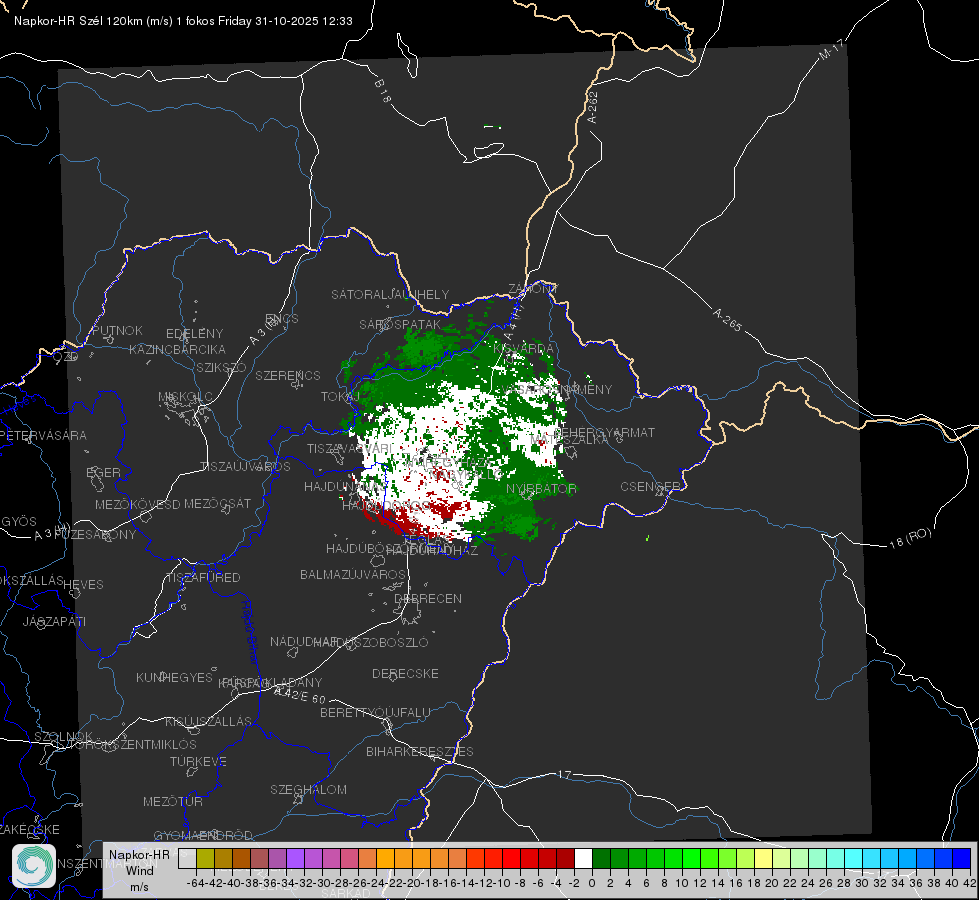Click the 18 (RO) road label
The width and height of the screenshot is (979, 900).
(x=910, y=538)
